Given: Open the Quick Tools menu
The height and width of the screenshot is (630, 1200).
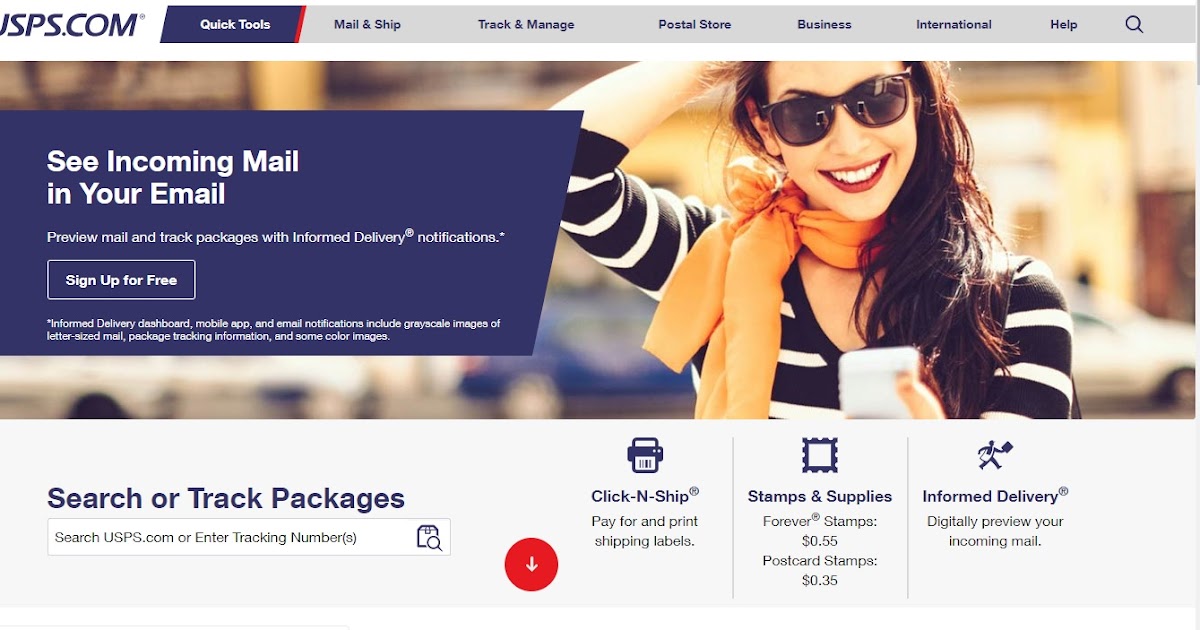Looking at the screenshot, I should pyautogui.click(x=234, y=24).
